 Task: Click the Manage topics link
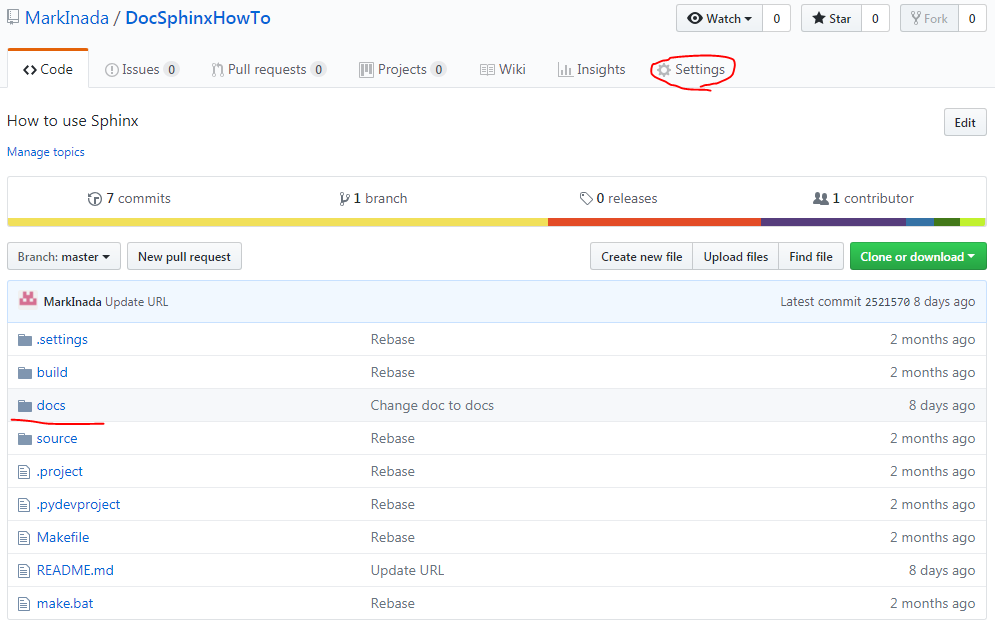tap(46, 152)
